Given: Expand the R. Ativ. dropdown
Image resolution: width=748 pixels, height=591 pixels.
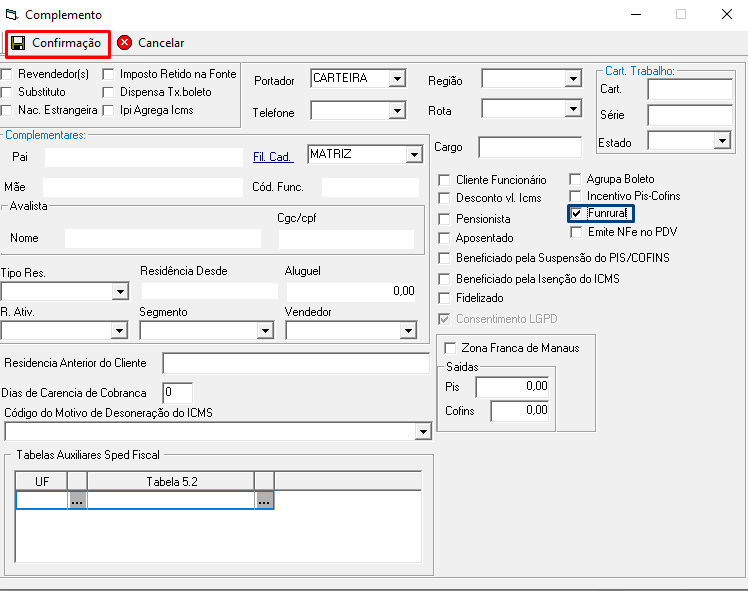Looking at the screenshot, I should coord(120,330).
